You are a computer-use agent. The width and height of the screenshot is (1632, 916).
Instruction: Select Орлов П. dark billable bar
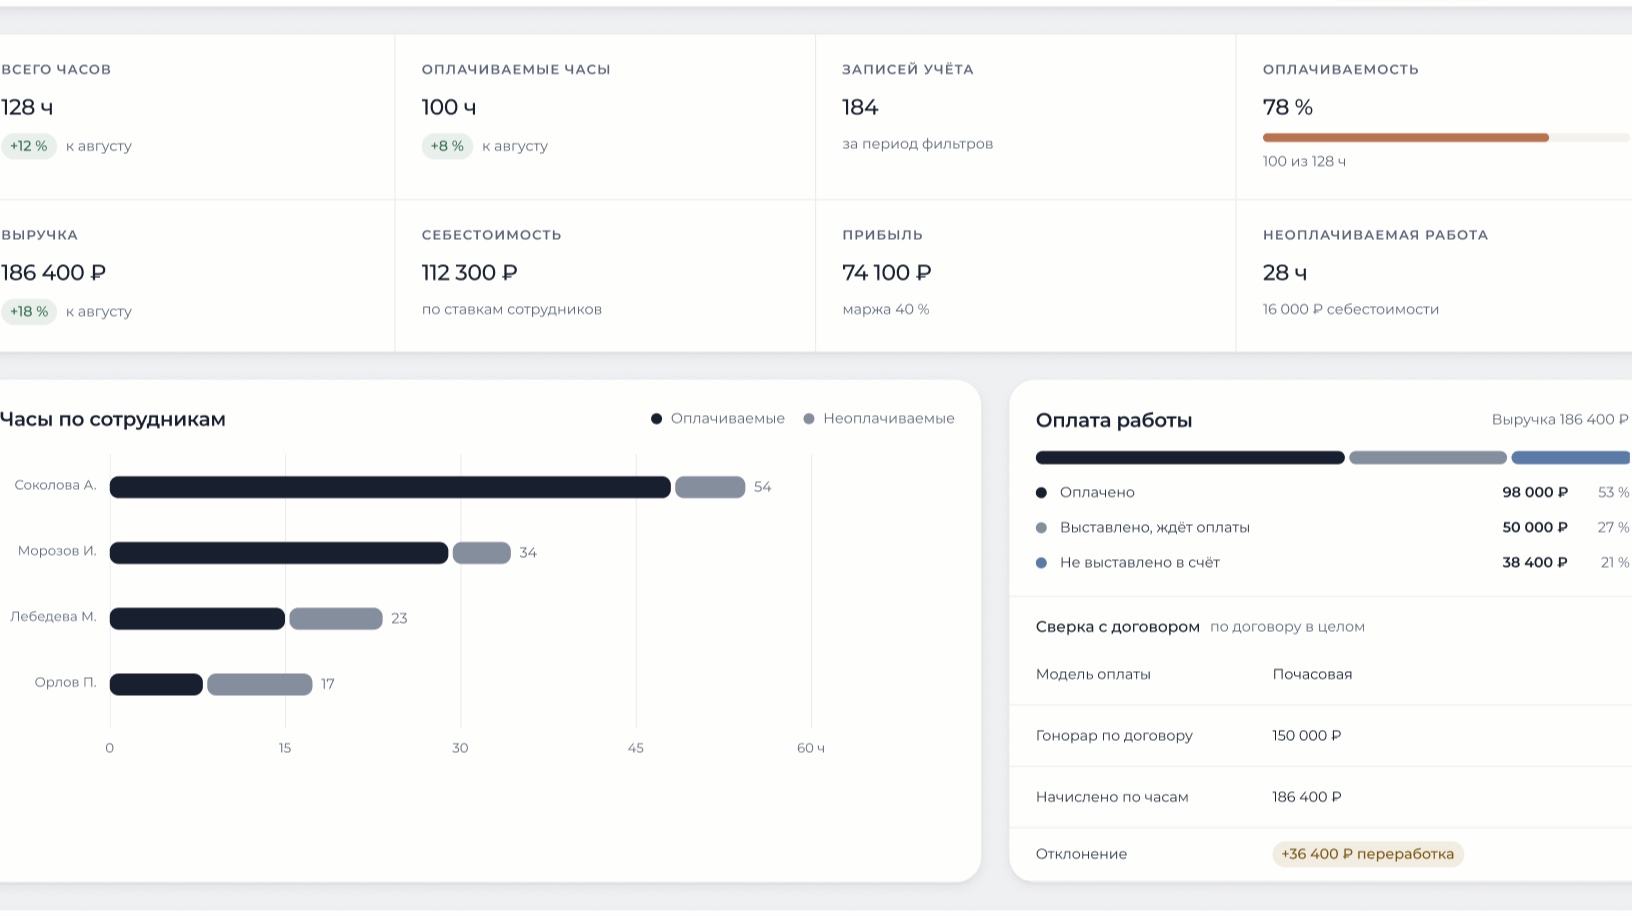pyautogui.click(x=156, y=684)
